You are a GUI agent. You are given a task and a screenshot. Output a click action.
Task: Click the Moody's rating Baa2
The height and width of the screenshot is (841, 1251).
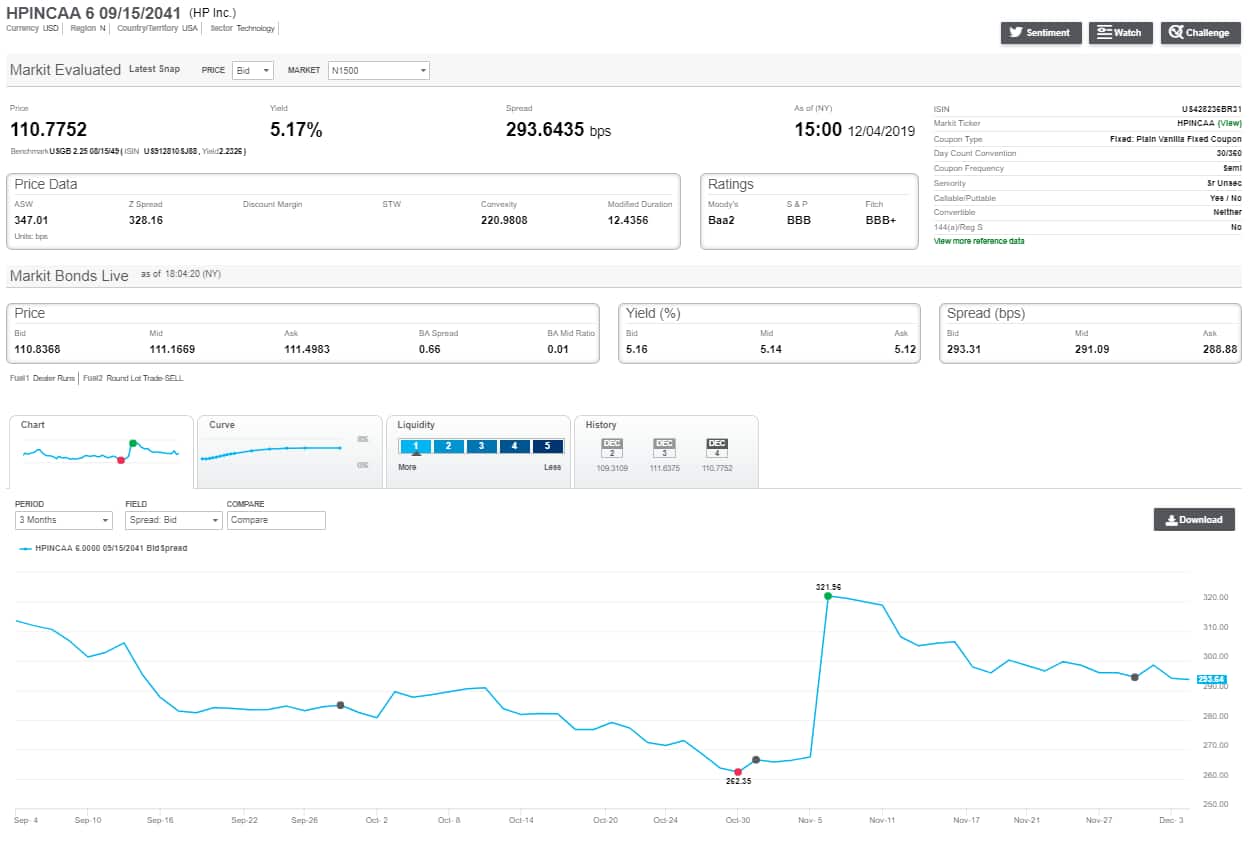coord(722,220)
